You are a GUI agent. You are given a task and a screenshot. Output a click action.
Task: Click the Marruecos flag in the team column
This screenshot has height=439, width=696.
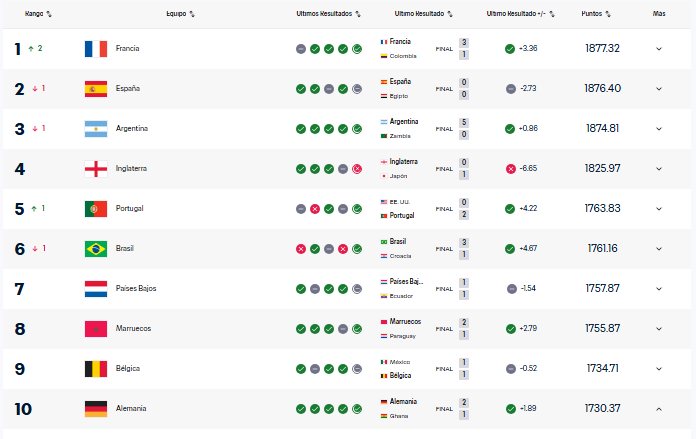[96, 329]
